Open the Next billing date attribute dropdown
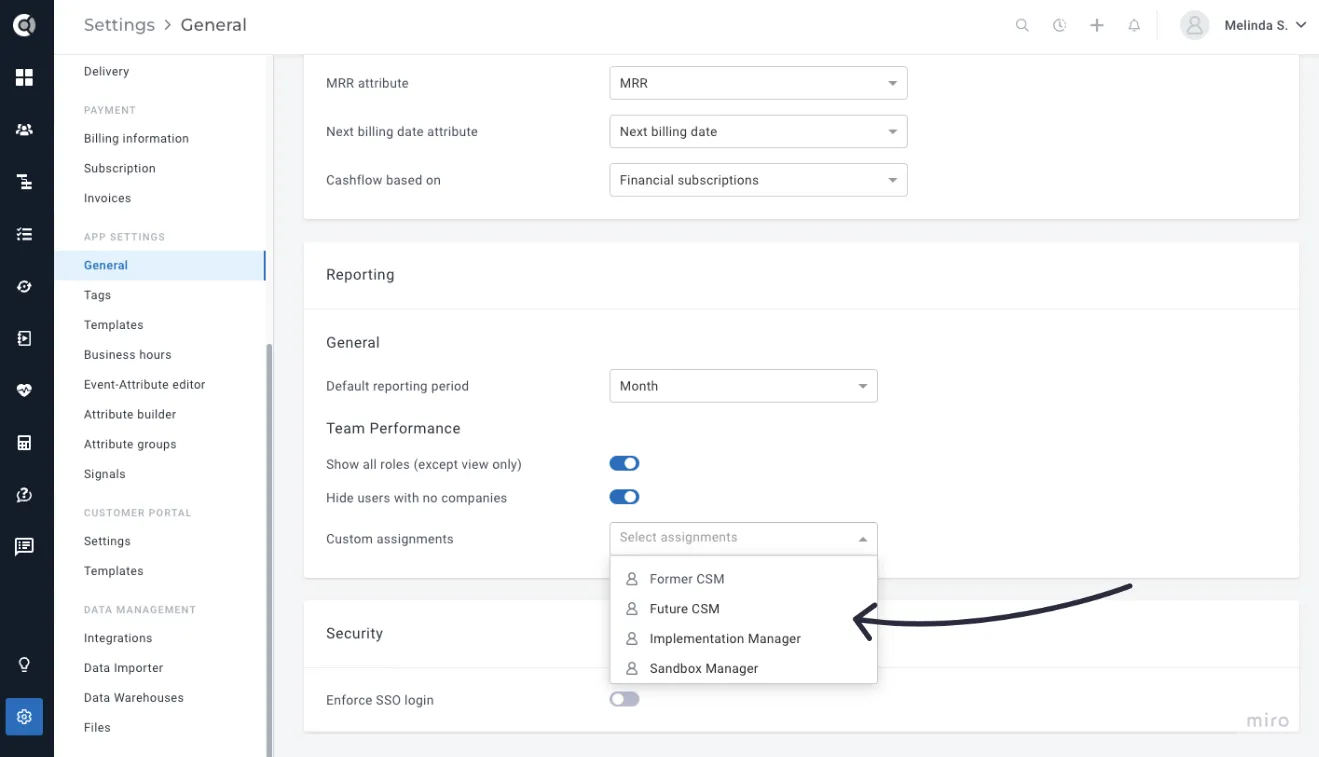Image resolution: width=1319 pixels, height=757 pixels. coord(758,131)
